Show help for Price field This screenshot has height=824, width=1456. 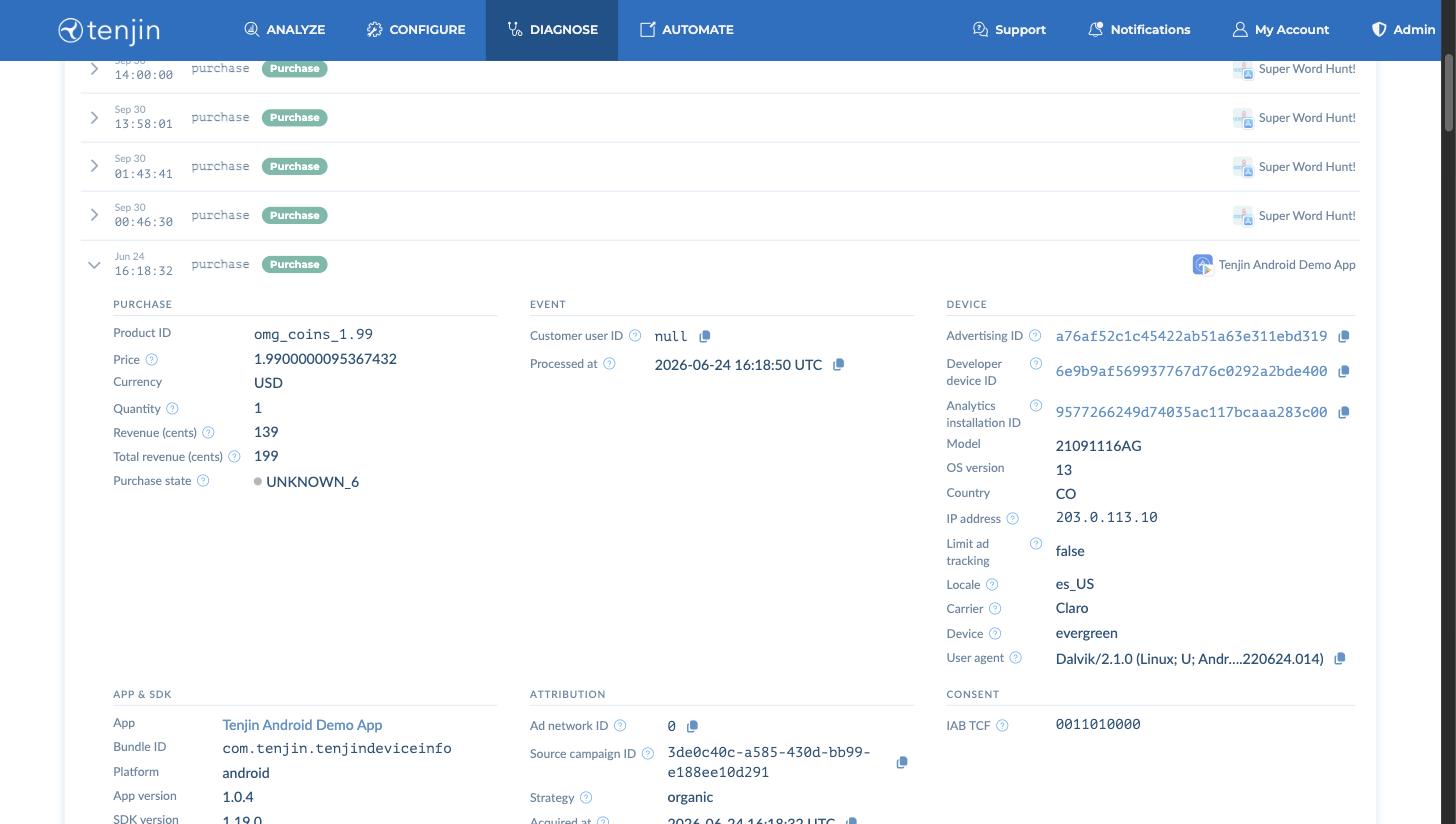(x=152, y=360)
